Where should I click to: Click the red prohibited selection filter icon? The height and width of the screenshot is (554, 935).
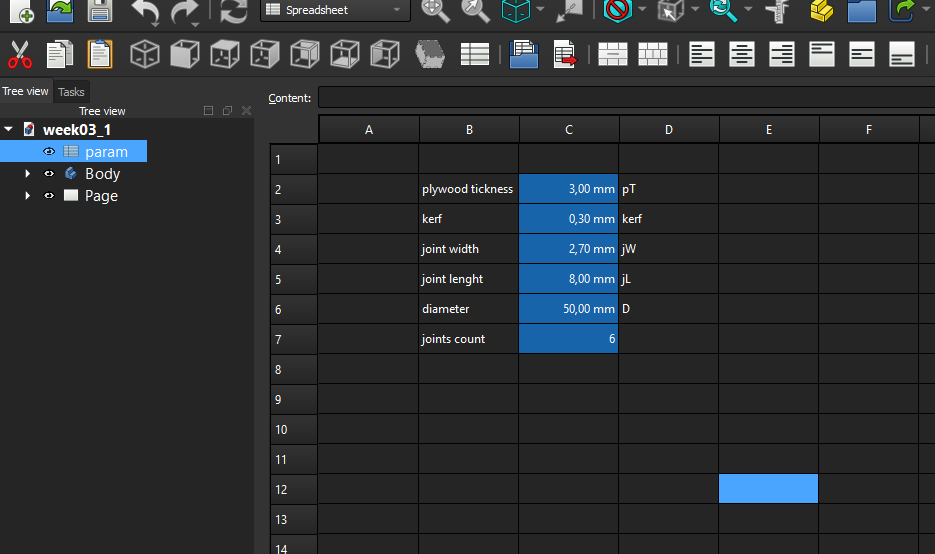[618, 10]
